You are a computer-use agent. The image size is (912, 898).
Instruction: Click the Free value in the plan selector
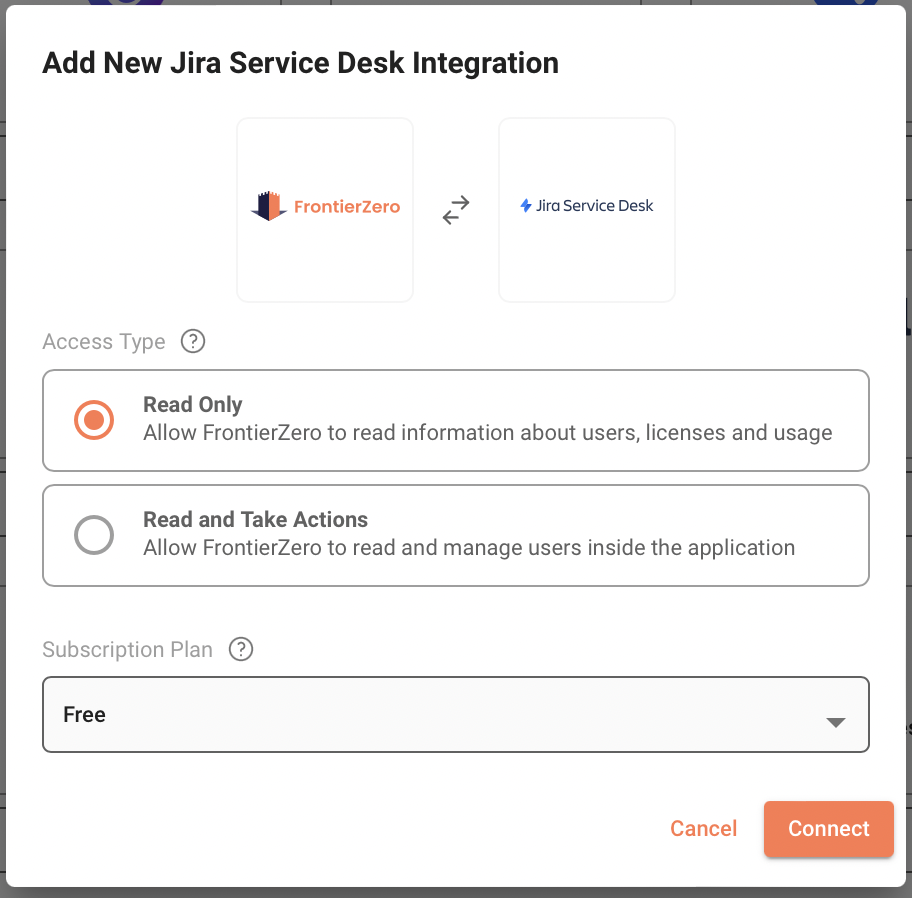(85, 715)
